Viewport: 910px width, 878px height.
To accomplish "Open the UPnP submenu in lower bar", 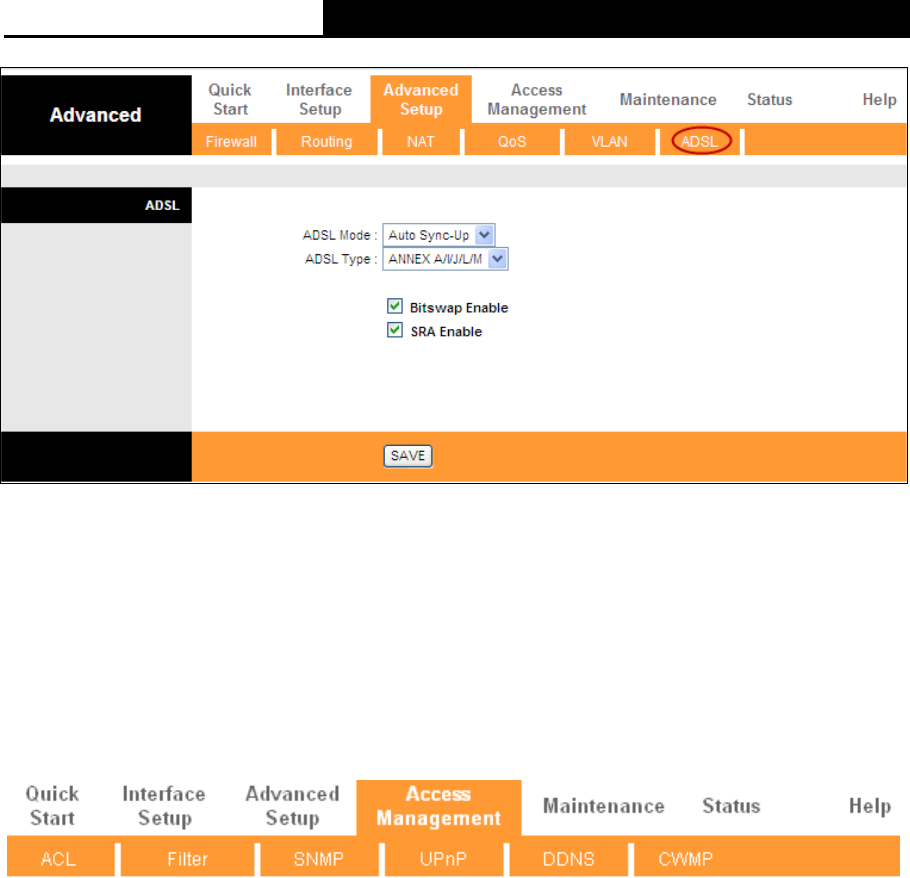I will (443, 859).
